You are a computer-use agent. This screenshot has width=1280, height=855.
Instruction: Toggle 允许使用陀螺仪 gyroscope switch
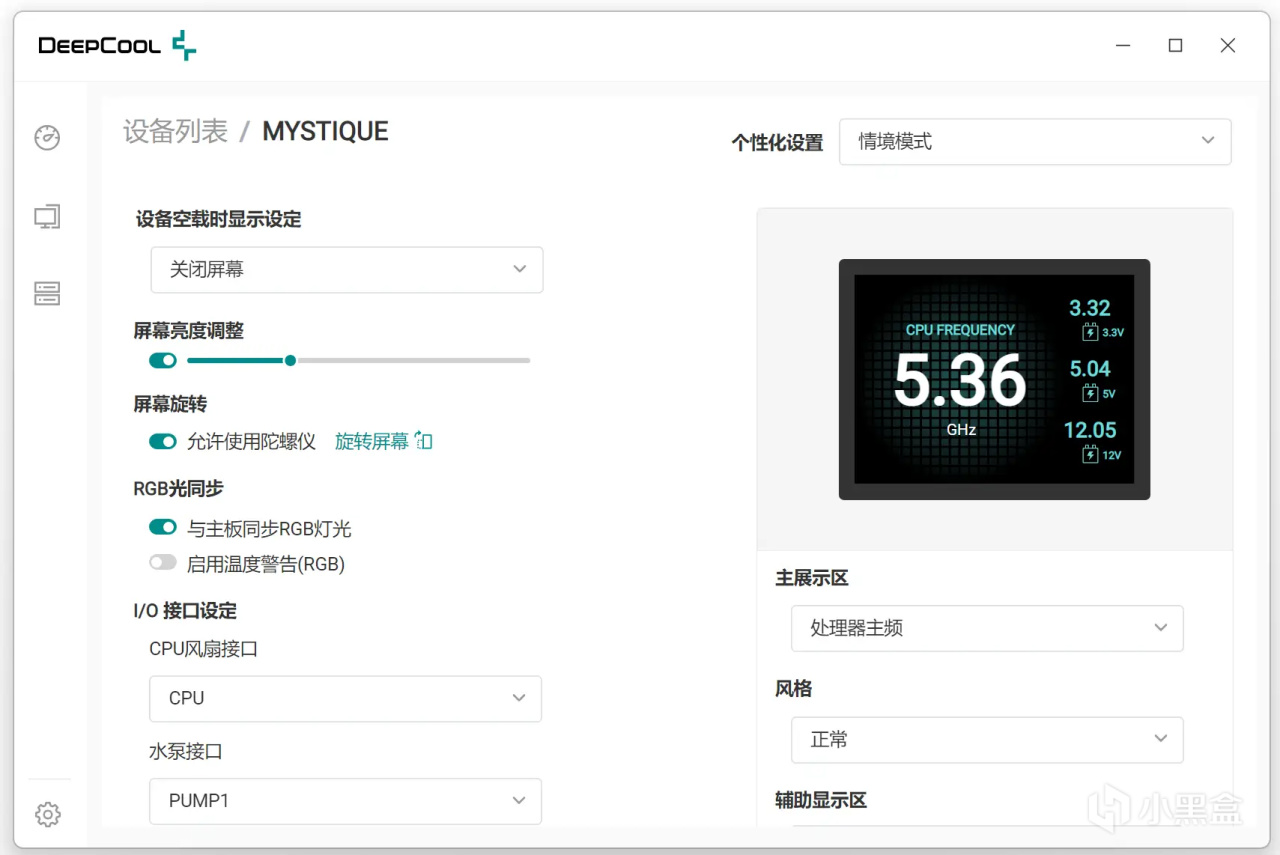point(163,441)
